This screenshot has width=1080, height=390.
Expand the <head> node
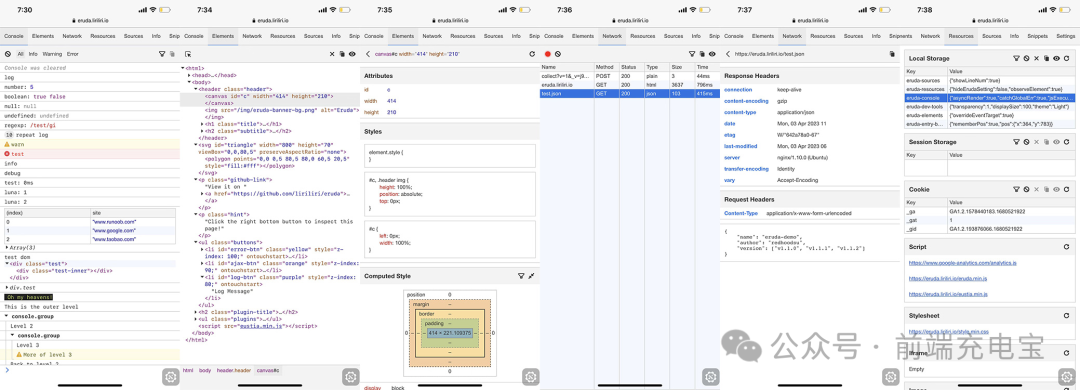click(x=189, y=75)
